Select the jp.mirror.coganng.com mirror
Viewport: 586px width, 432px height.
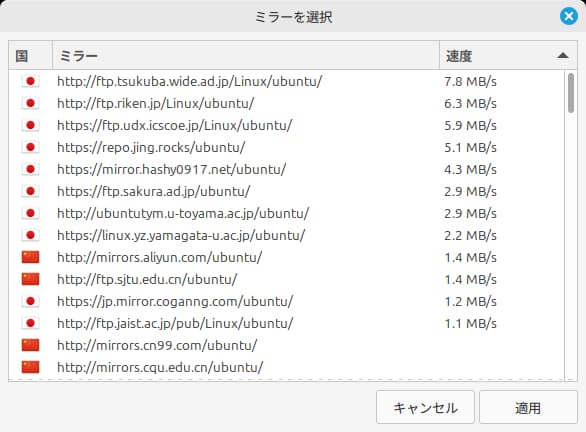(x=286, y=302)
